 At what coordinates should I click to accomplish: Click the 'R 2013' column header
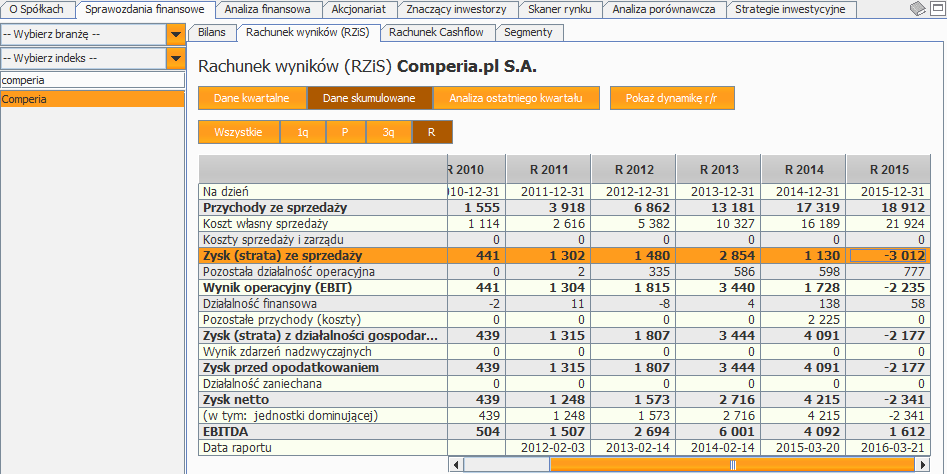click(x=718, y=170)
